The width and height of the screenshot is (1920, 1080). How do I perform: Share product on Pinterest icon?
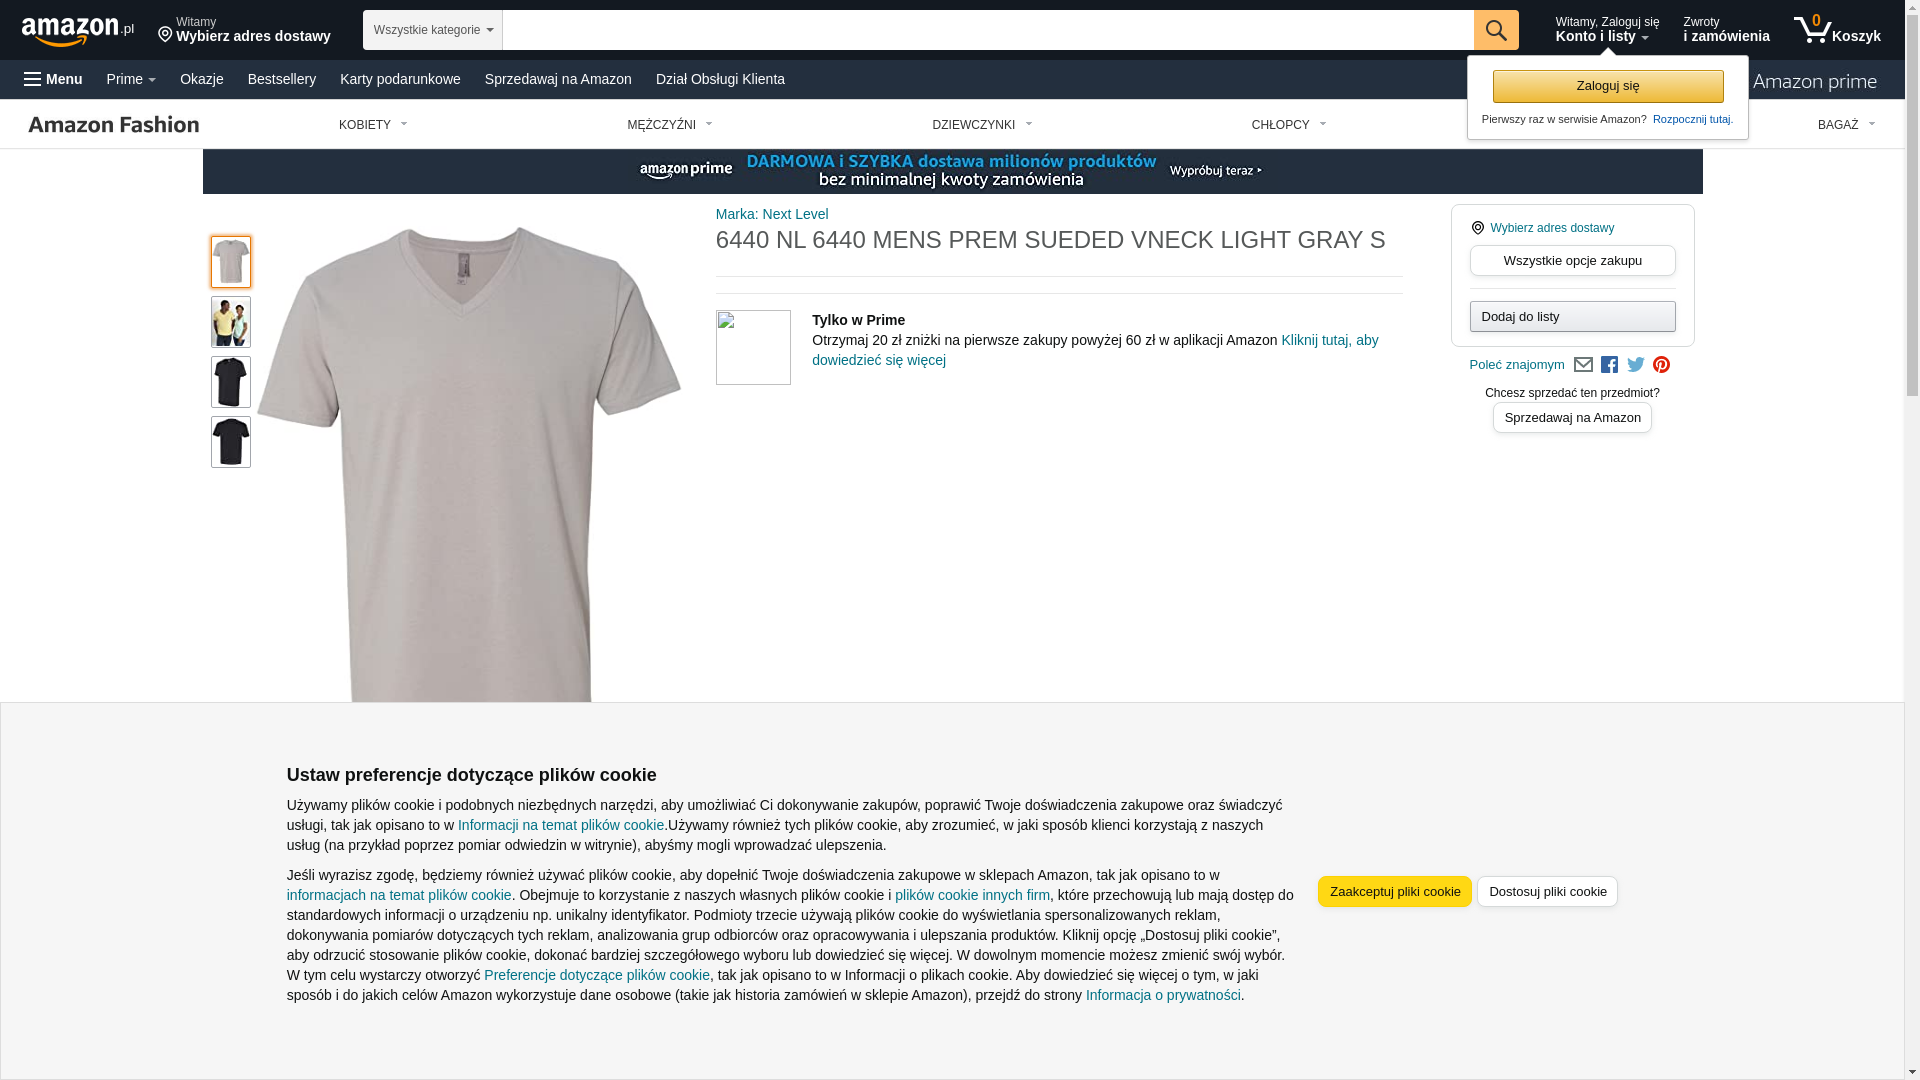coord(1661,365)
